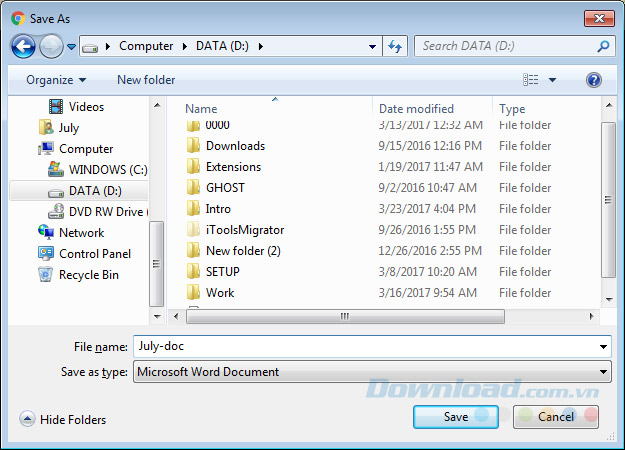Click date 9/2/2016 10:47 AM
Image resolution: width=625 pixels, height=450 pixels.
(427, 188)
